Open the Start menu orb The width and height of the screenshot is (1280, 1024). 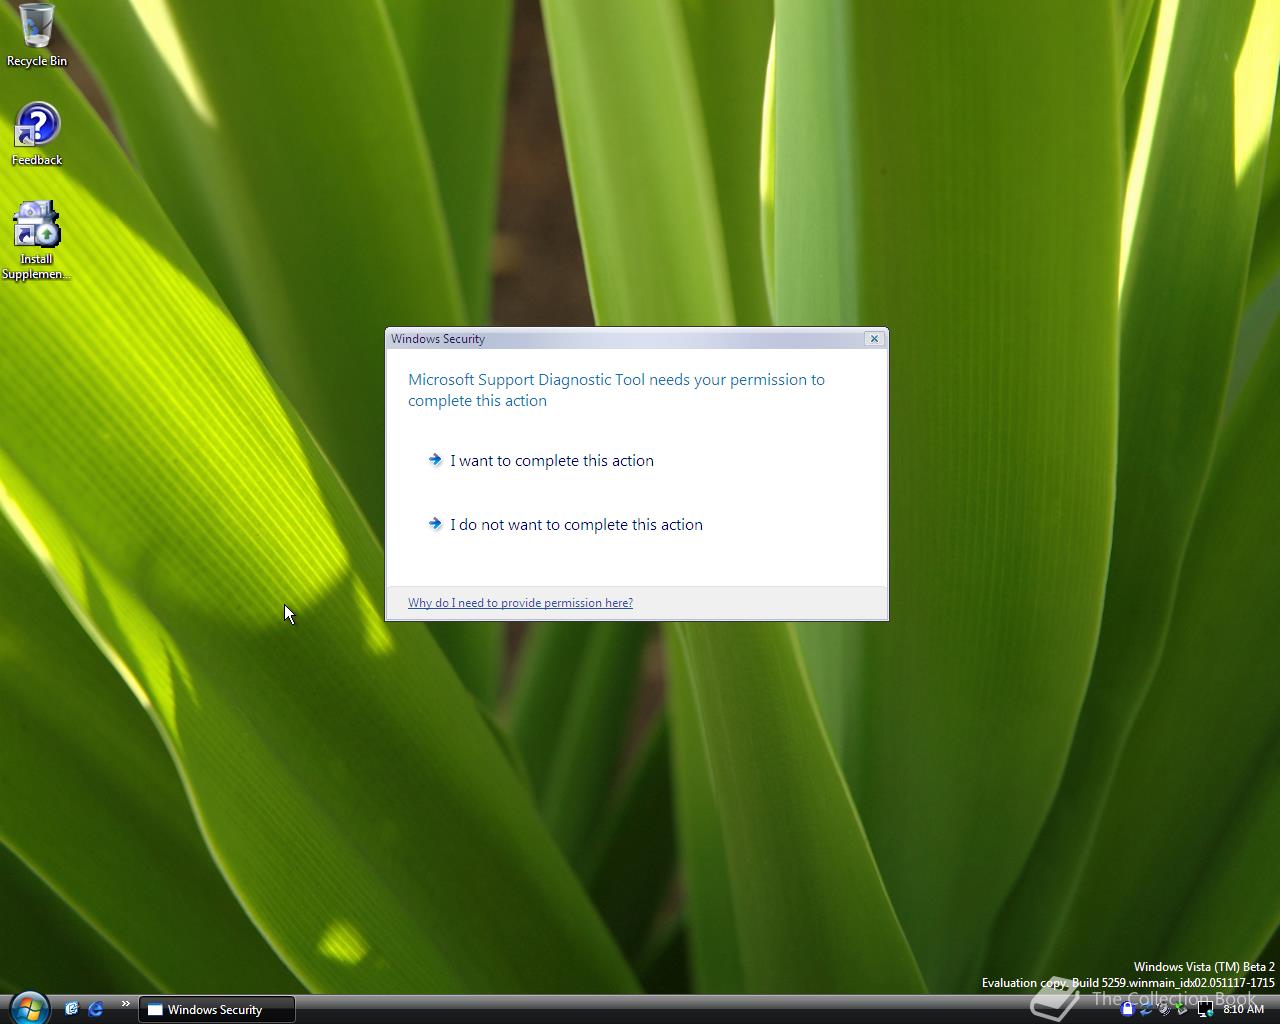click(29, 1007)
